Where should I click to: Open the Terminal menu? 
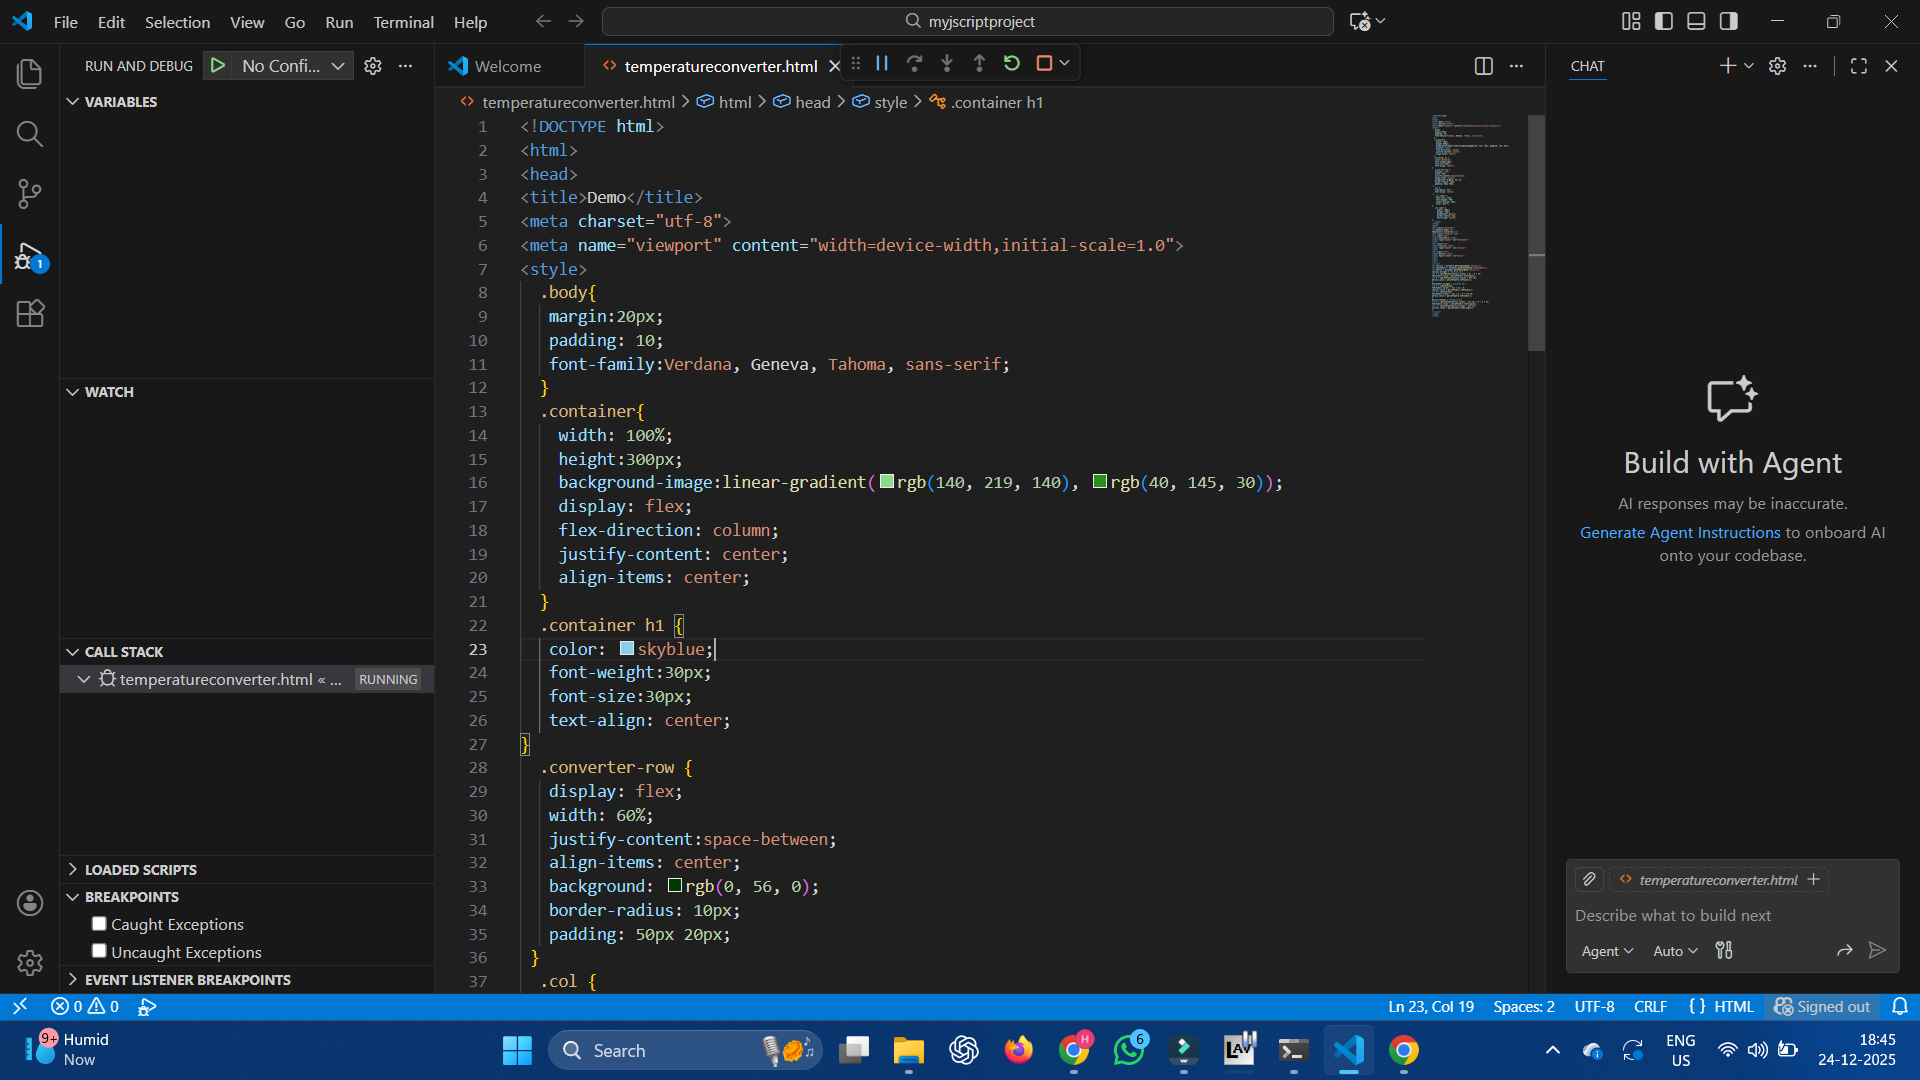pos(403,22)
